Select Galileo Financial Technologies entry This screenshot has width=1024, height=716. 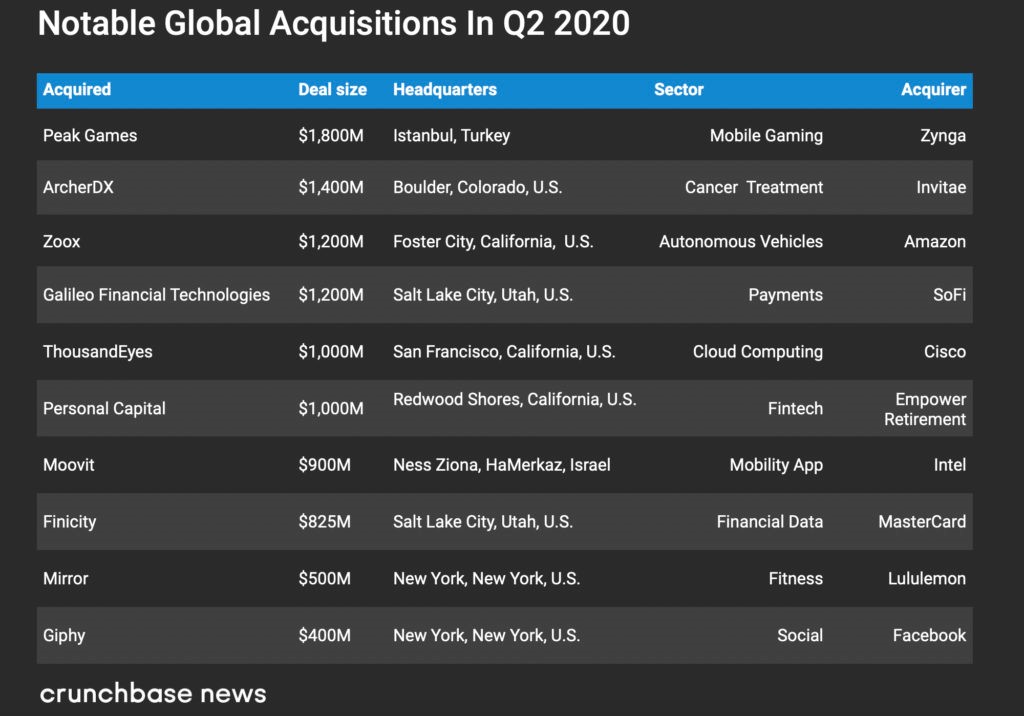click(x=156, y=295)
